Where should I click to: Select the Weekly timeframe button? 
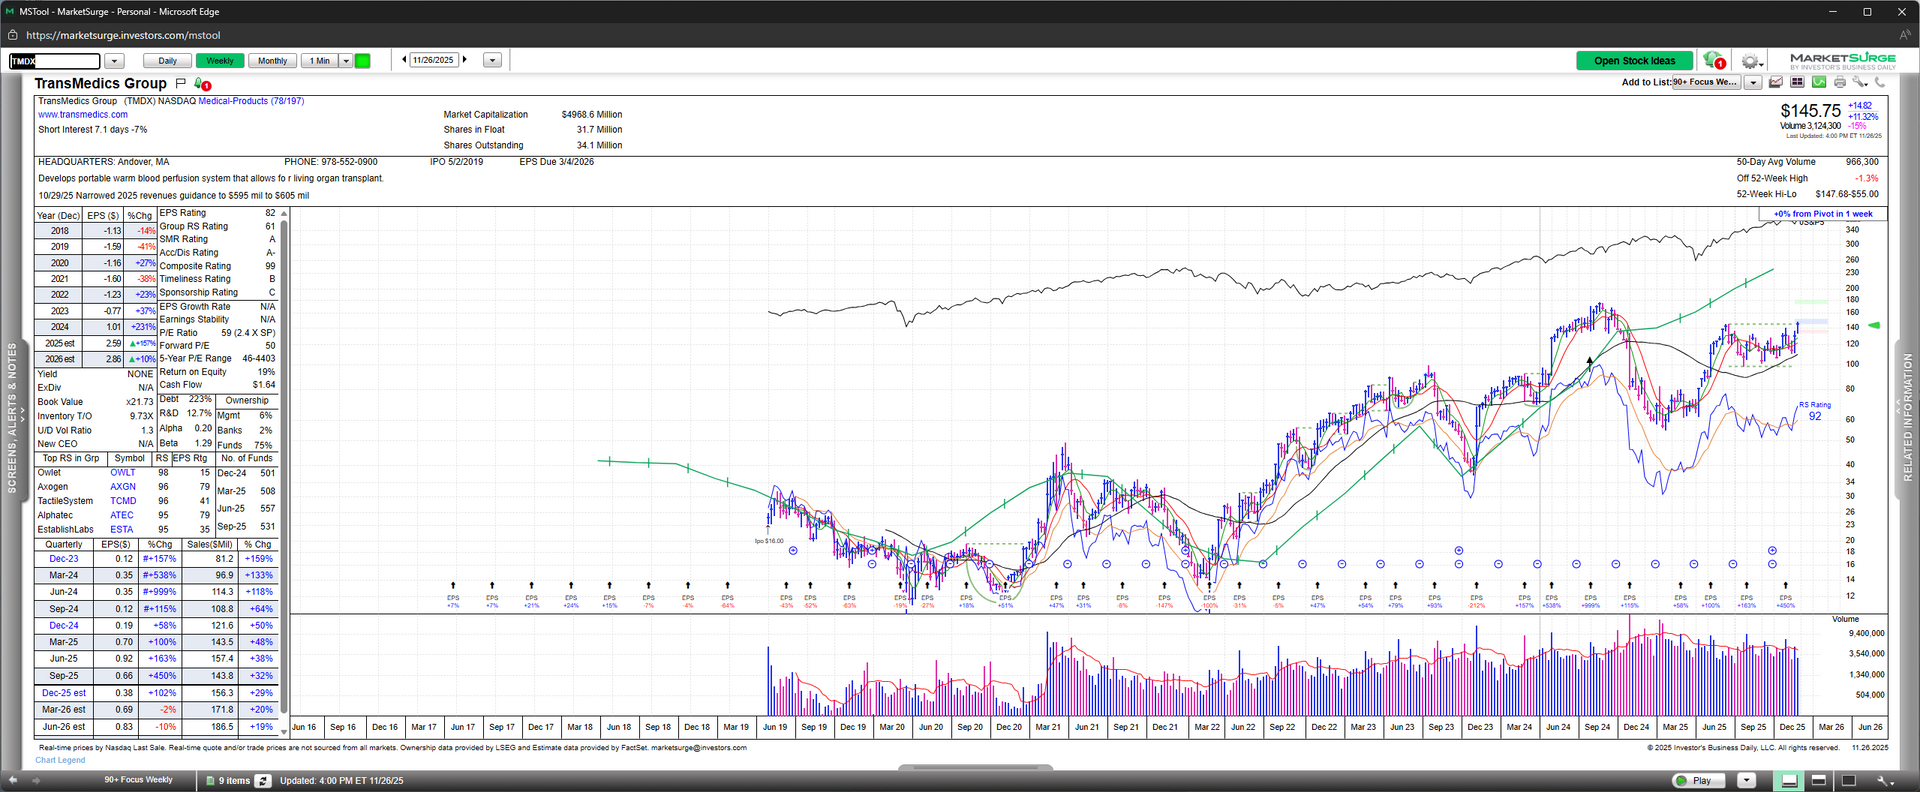[x=220, y=61]
